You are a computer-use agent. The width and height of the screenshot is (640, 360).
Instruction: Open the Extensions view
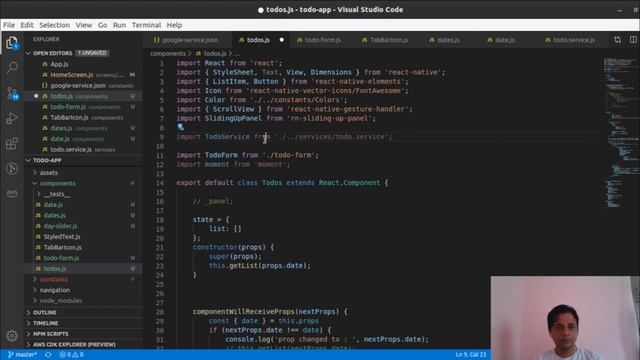(12, 143)
